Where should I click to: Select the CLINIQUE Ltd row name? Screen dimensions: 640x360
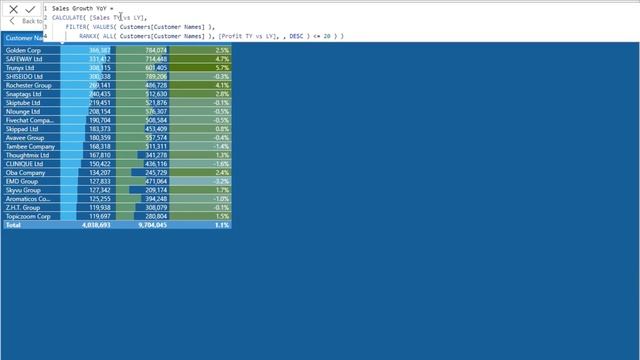pos(24,164)
